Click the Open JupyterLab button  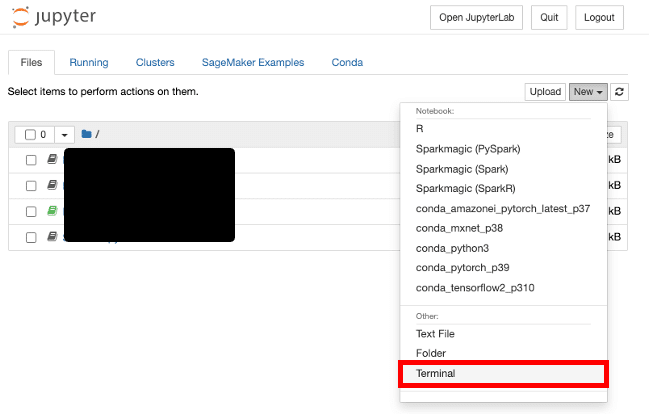[476, 17]
